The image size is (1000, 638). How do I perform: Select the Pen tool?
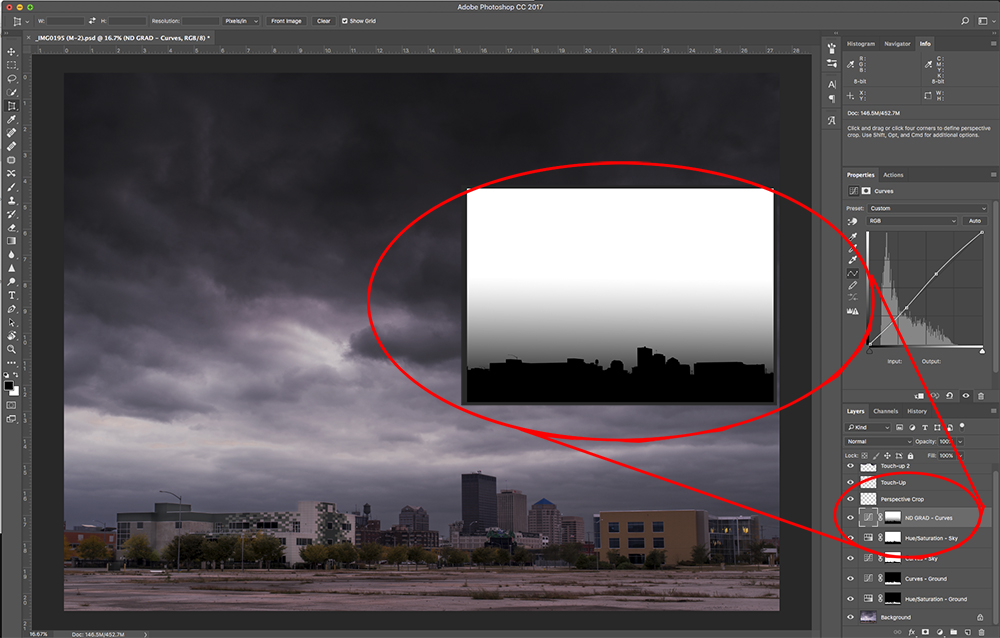tap(11, 309)
